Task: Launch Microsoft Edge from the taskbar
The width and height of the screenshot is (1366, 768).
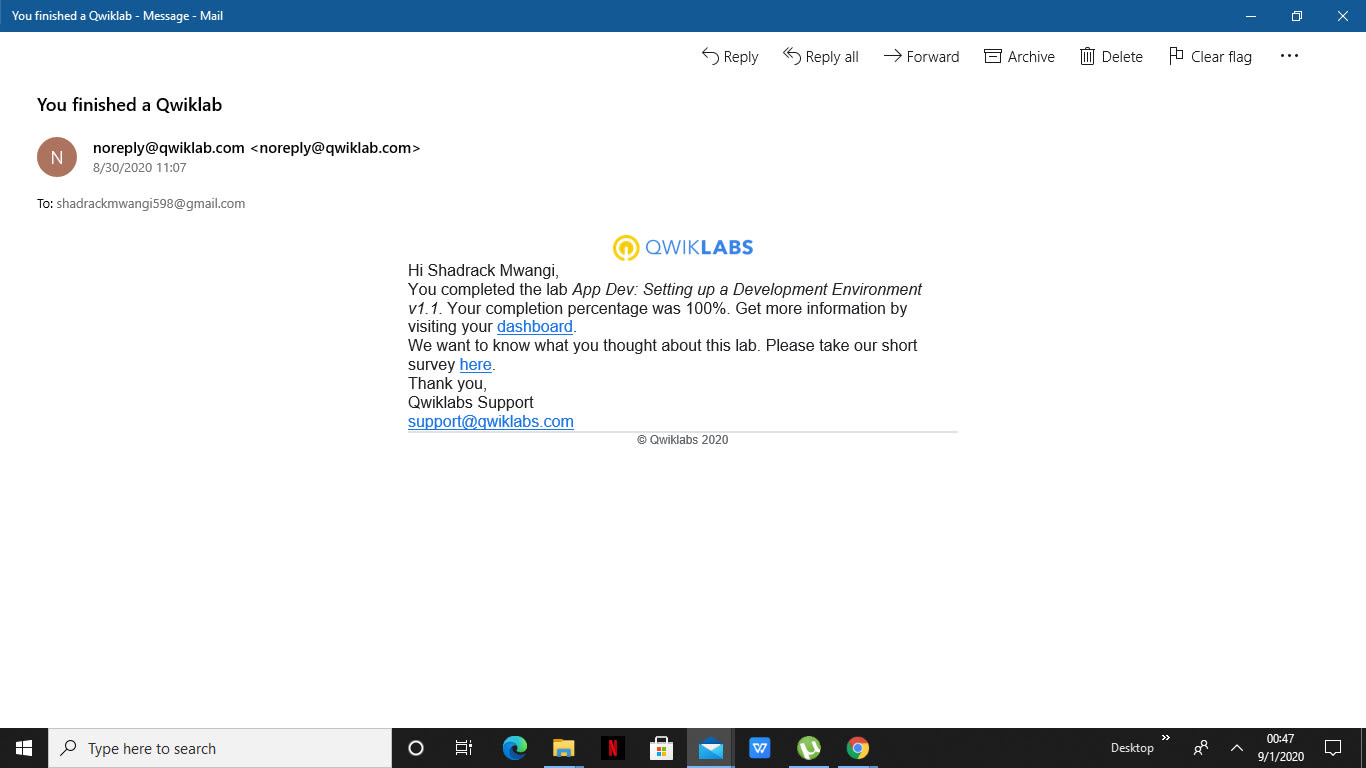Action: tap(515, 748)
